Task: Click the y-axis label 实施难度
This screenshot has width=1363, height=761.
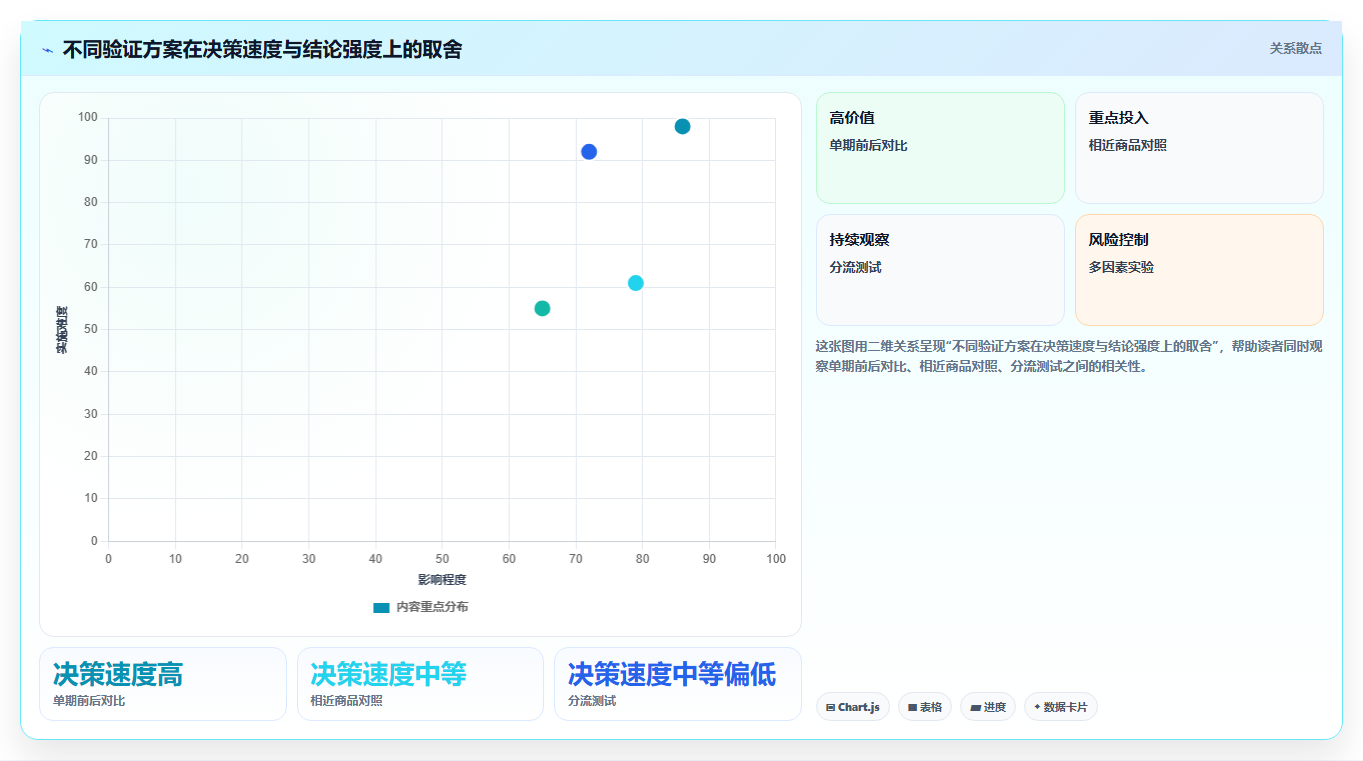Action: (62, 330)
